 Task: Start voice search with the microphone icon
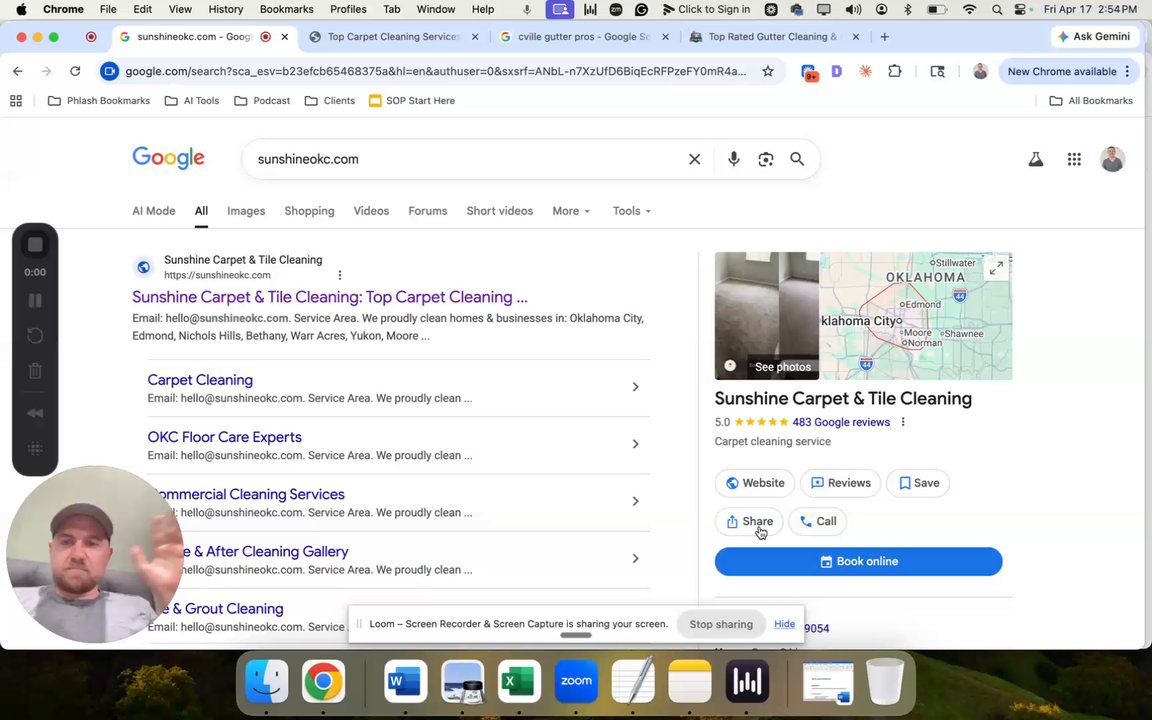pyautogui.click(x=733, y=159)
